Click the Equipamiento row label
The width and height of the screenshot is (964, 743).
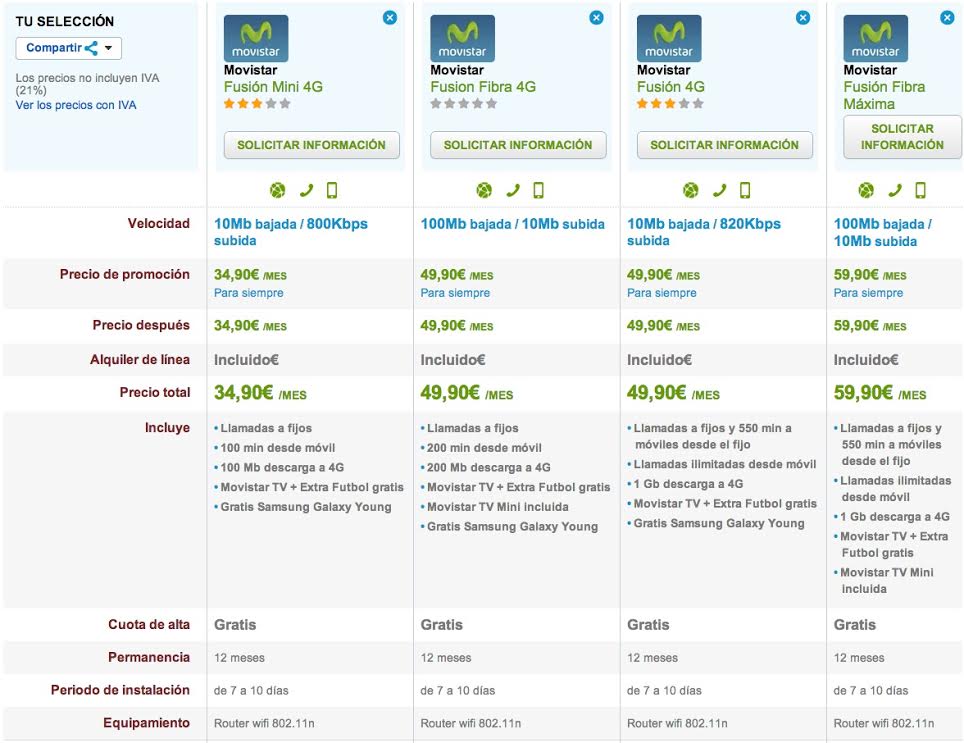(146, 723)
